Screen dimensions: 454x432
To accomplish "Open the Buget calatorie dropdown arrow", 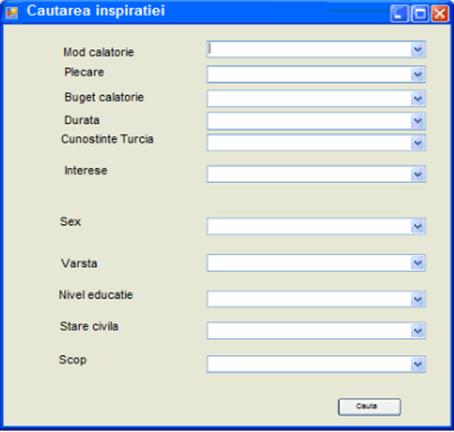I will [x=418, y=99].
